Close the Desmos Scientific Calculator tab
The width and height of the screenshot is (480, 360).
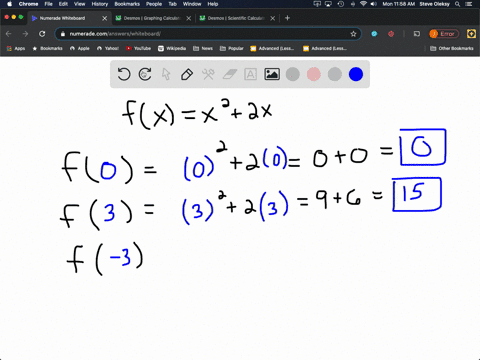click(273, 18)
